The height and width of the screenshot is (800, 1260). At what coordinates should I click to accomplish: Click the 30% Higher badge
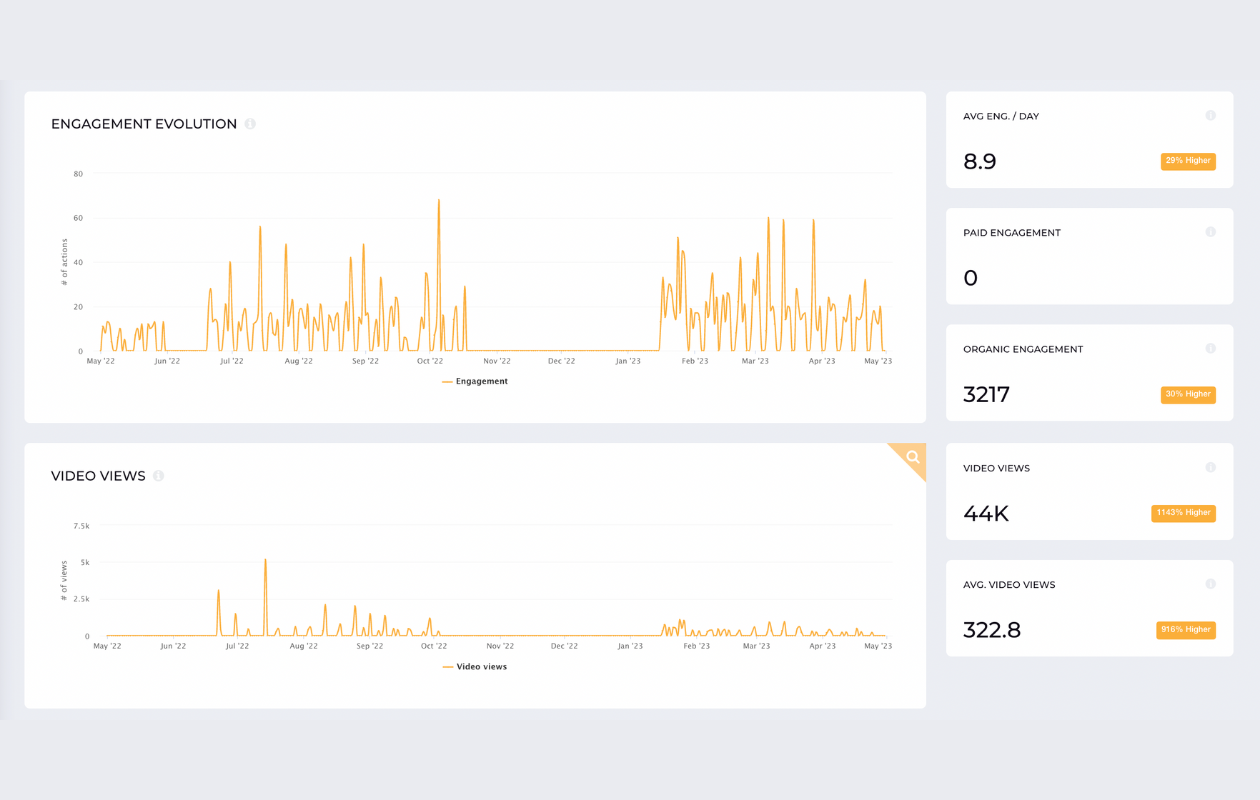tap(1188, 394)
